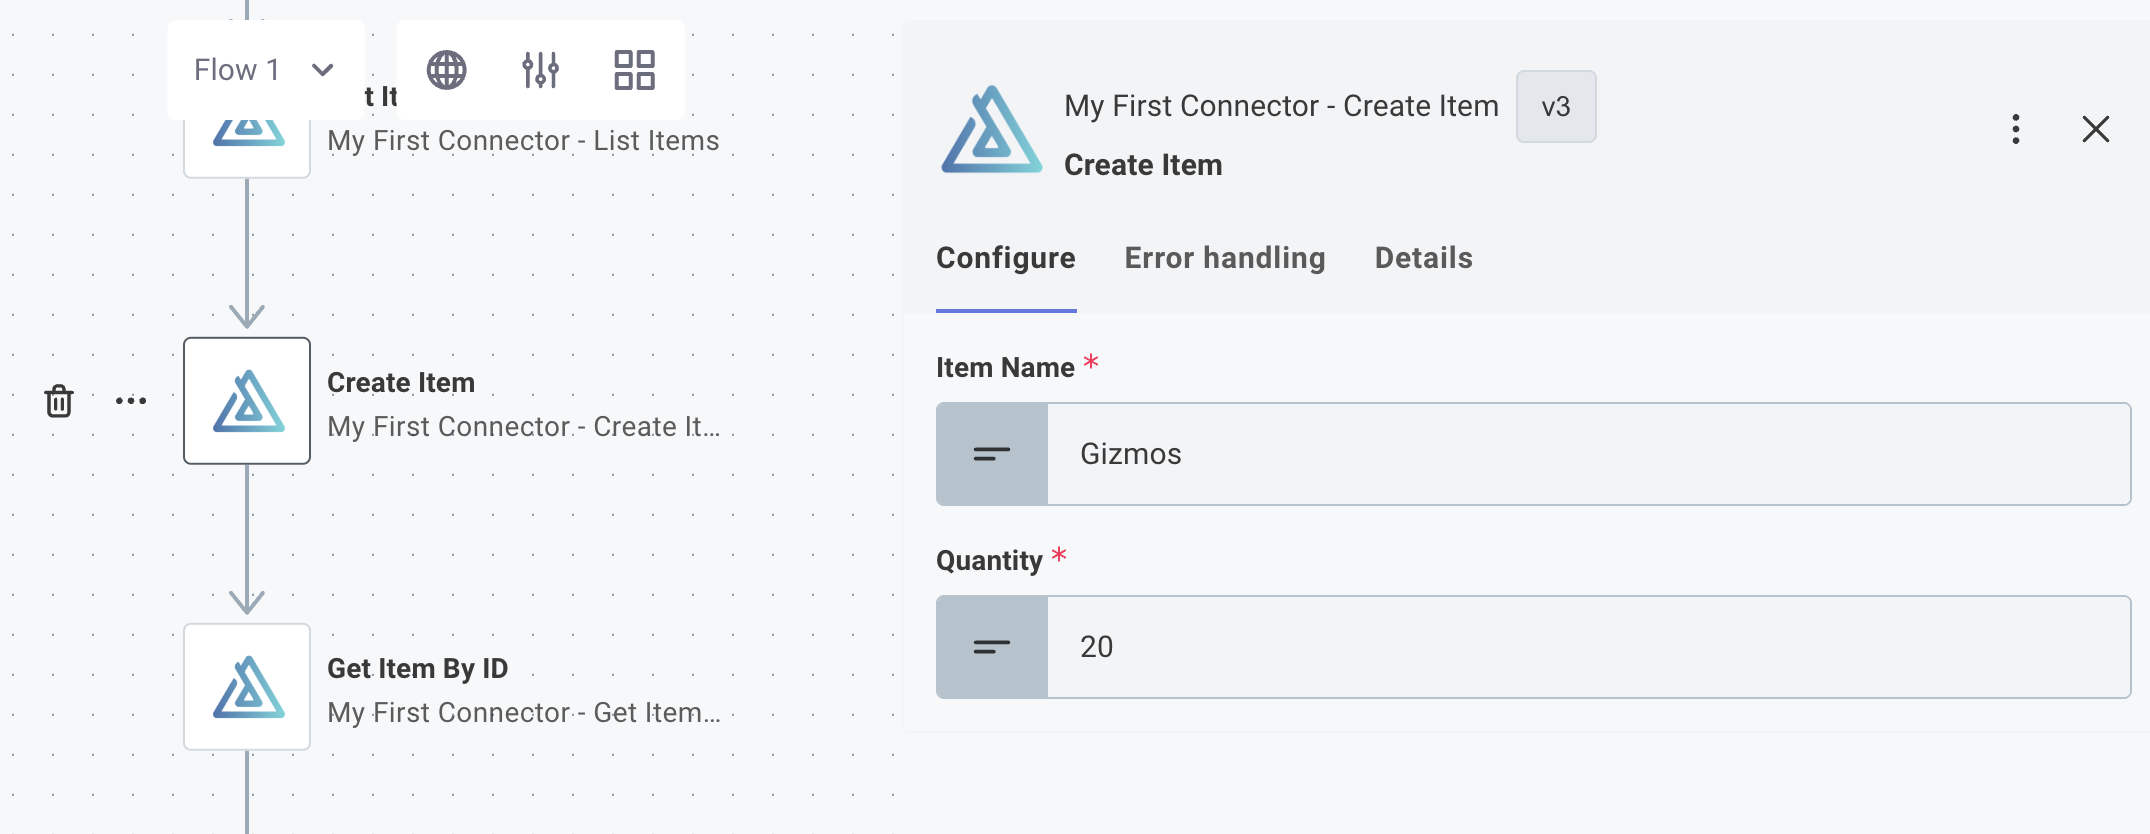Click the connector logo in panel header
This screenshot has width=2150, height=834.
coord(991,130)
